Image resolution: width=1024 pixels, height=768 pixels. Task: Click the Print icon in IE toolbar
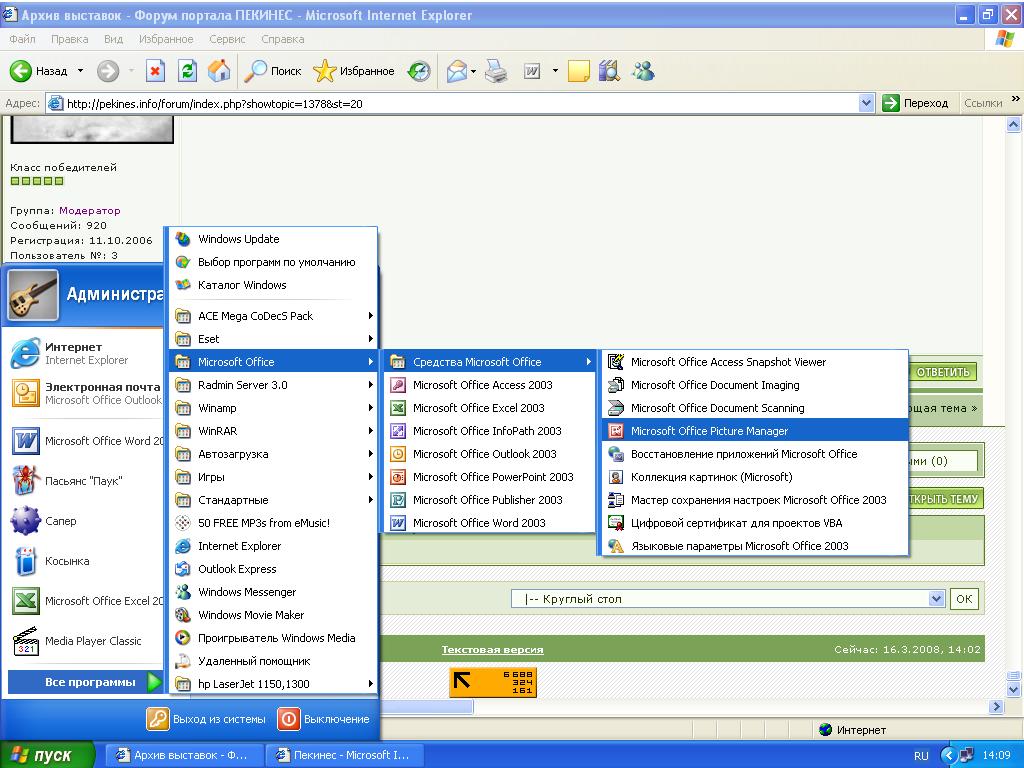click(496, 71)
